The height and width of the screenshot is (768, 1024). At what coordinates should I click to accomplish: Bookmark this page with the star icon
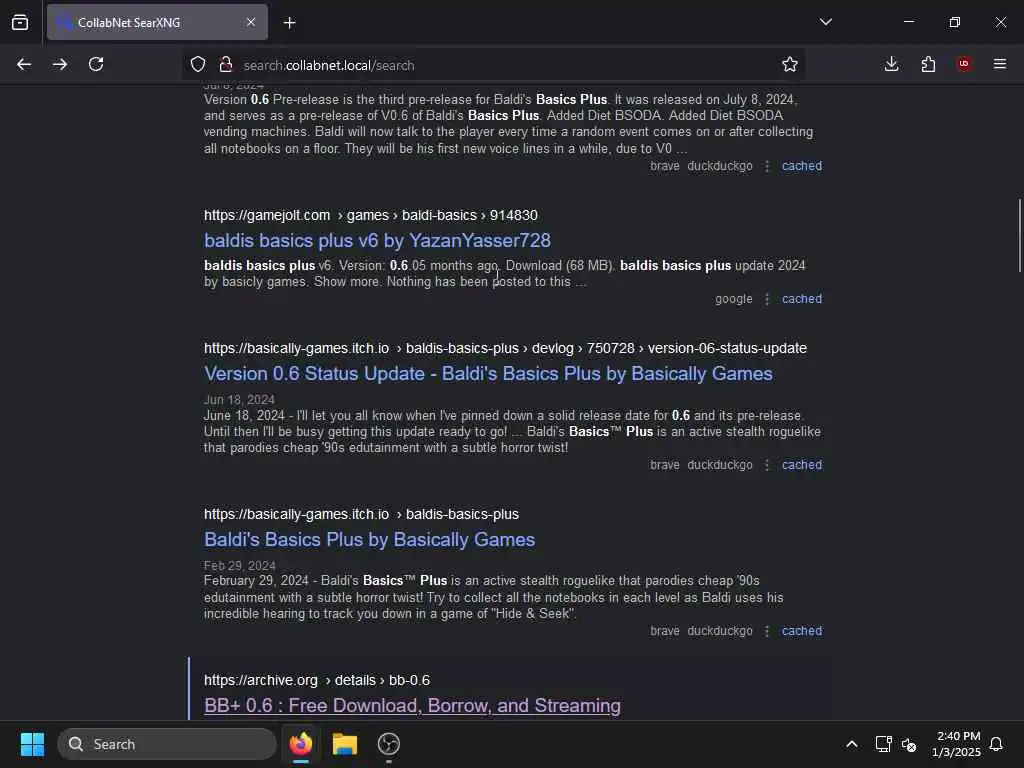(790, 64)
